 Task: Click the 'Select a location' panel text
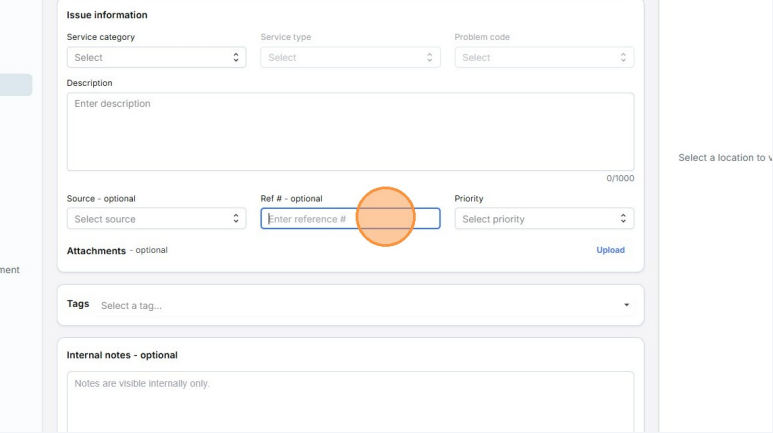point(724,158)
